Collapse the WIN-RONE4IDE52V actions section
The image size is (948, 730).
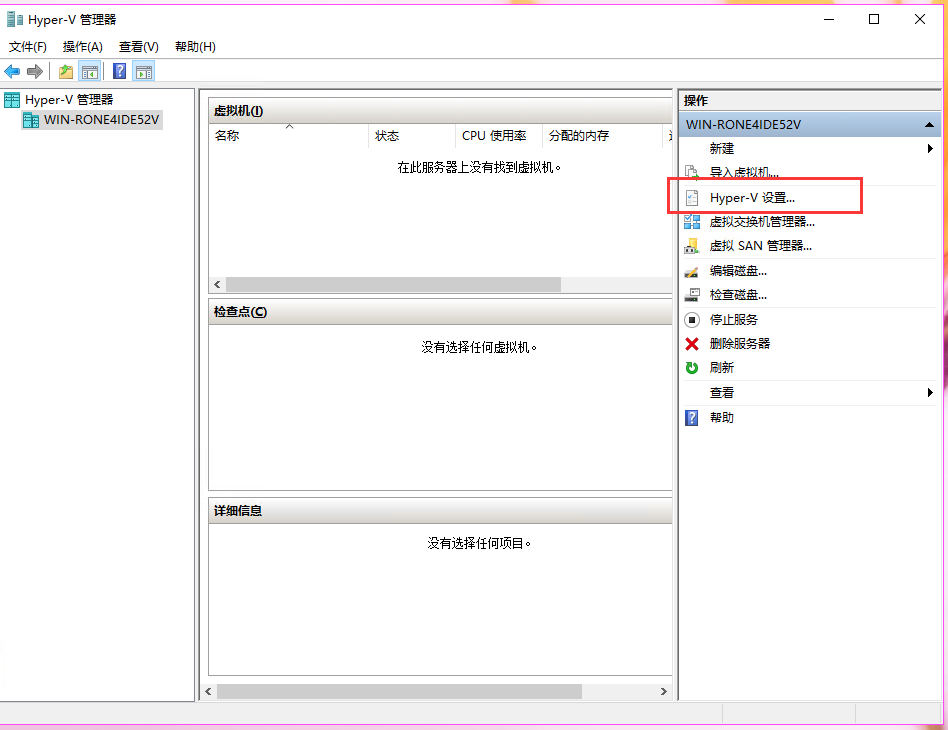929,125
